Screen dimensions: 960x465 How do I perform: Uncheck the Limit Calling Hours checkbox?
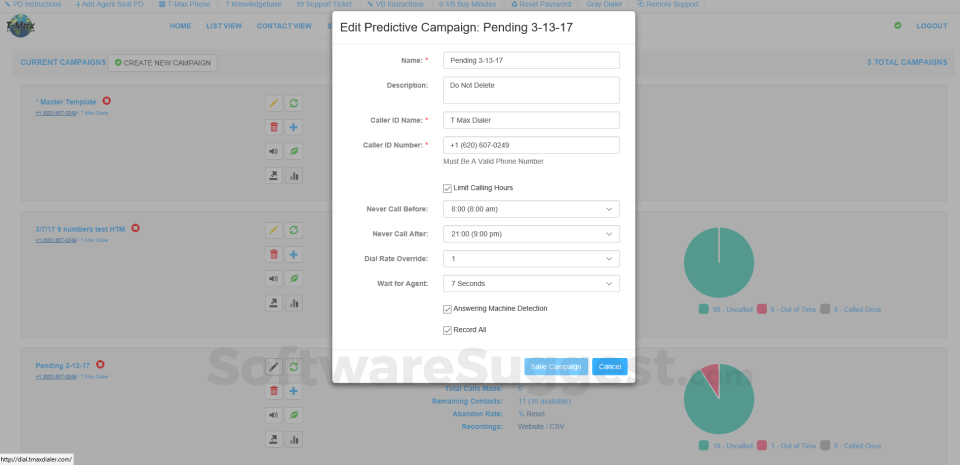[447, 188]
